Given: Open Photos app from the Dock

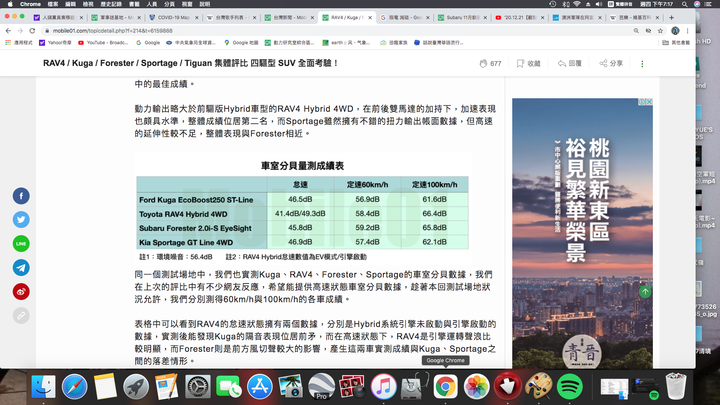Looking at the screenshot, I should pyautogui.click(x=477, y=387).
